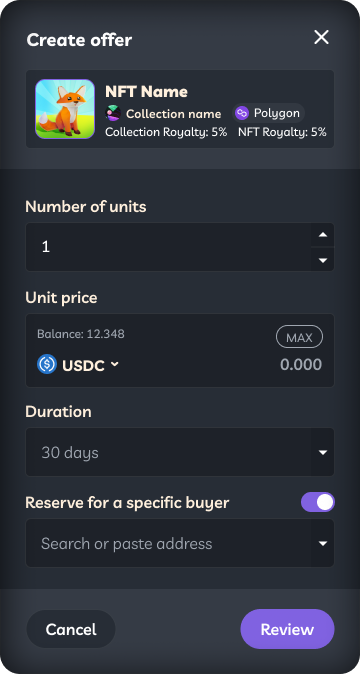Click the fox NFT thumbnail image

coord(65,109)
